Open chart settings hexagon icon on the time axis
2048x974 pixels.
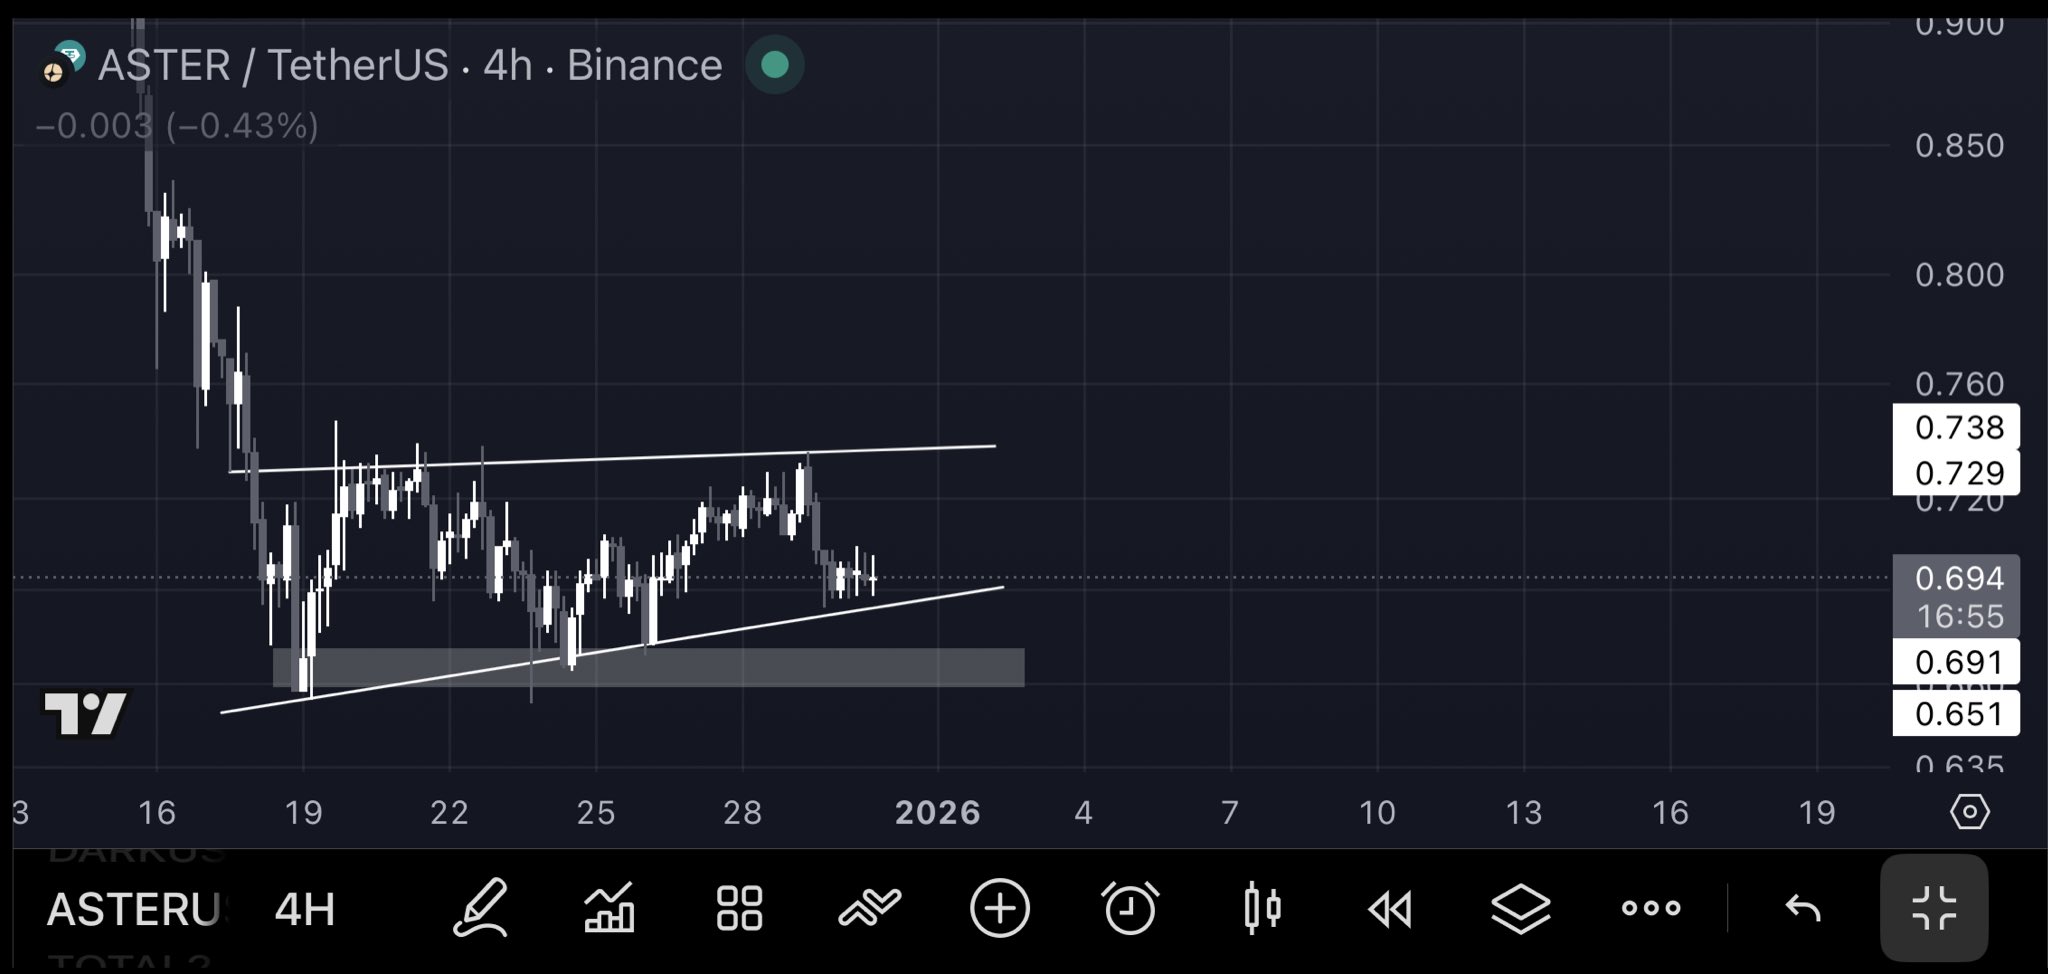click(1969, 811)
